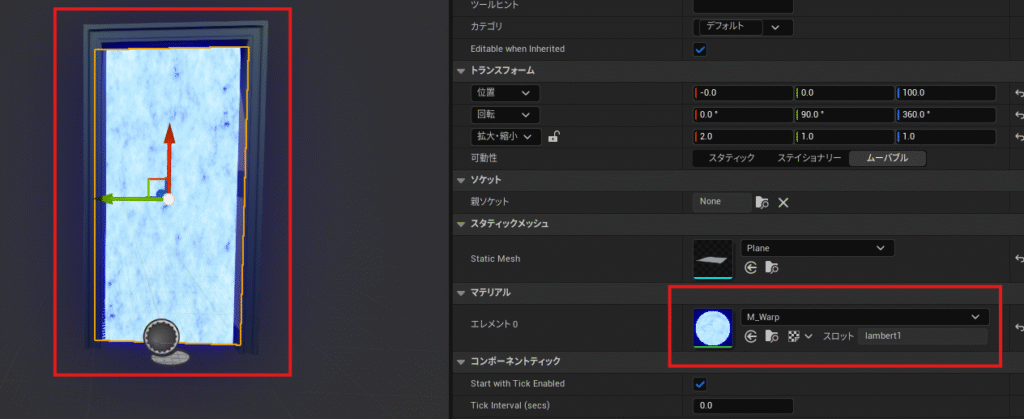Collapse the スタティックメッシュ section
Viewport: 1024px width, 419px height.
pos(461,224)
